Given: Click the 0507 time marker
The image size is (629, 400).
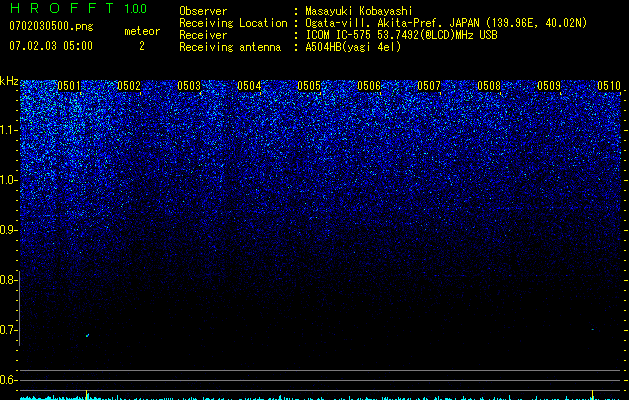Looking at the screenshot, I should point(429,86).
